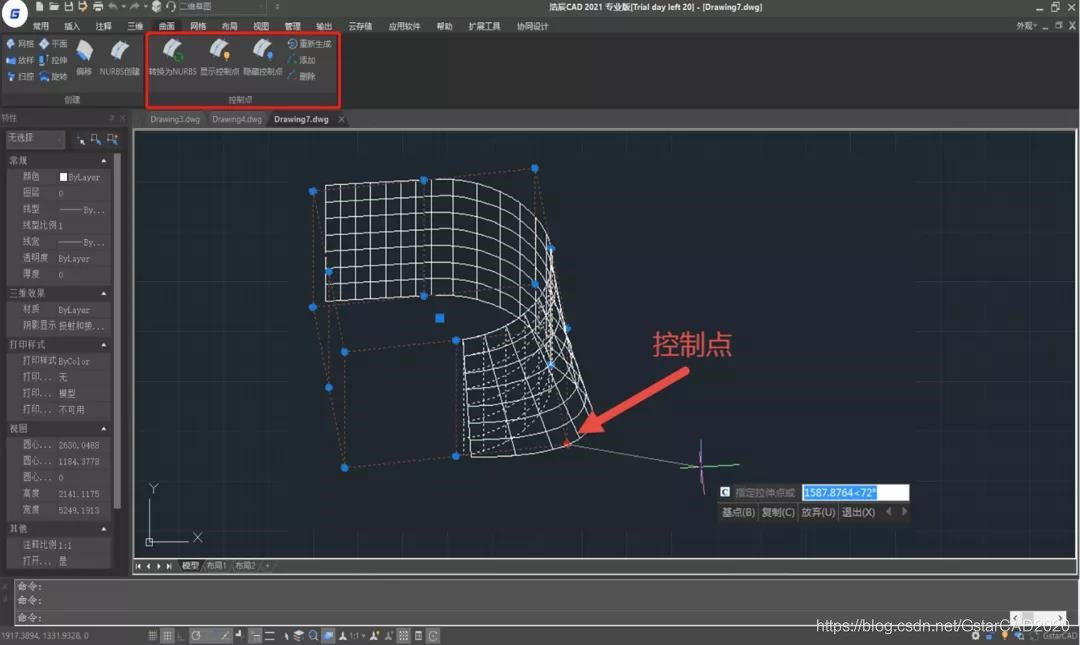Screen dimensions: 1080x645
Task: Open the 常用 ribbon tab
Action: pos(41,26)
